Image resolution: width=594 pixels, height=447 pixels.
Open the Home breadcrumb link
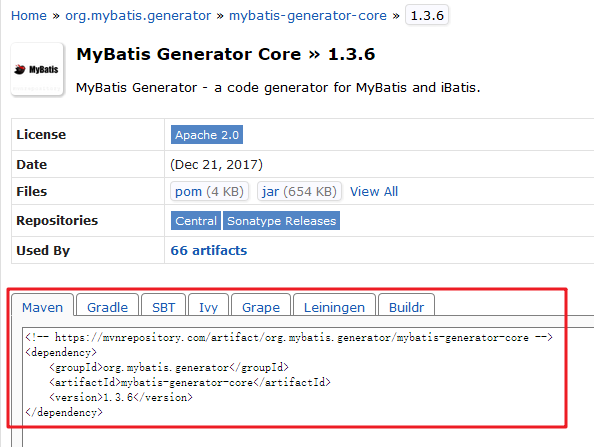tap(29, 16)
